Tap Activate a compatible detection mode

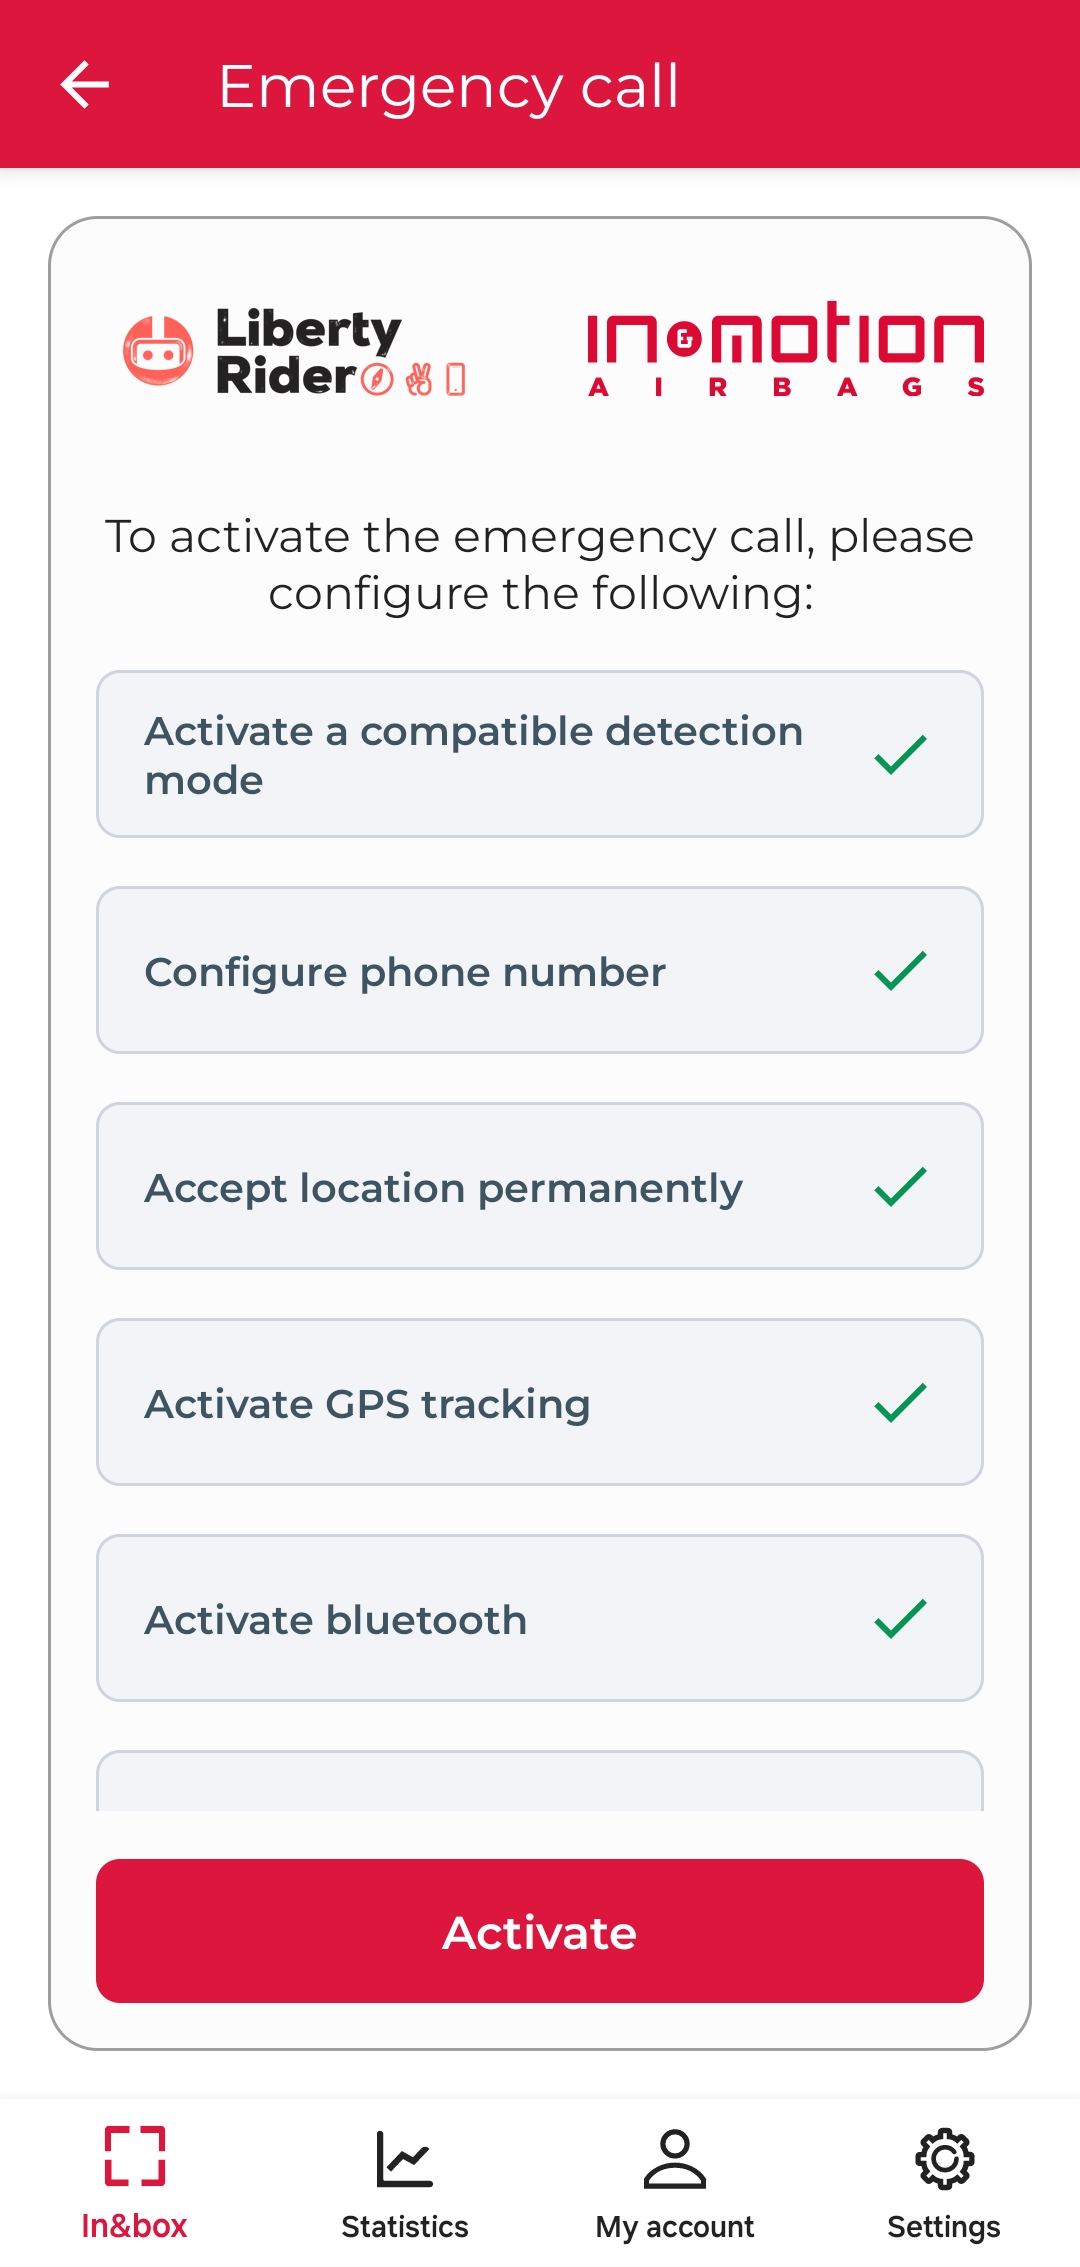coord(473,755)
